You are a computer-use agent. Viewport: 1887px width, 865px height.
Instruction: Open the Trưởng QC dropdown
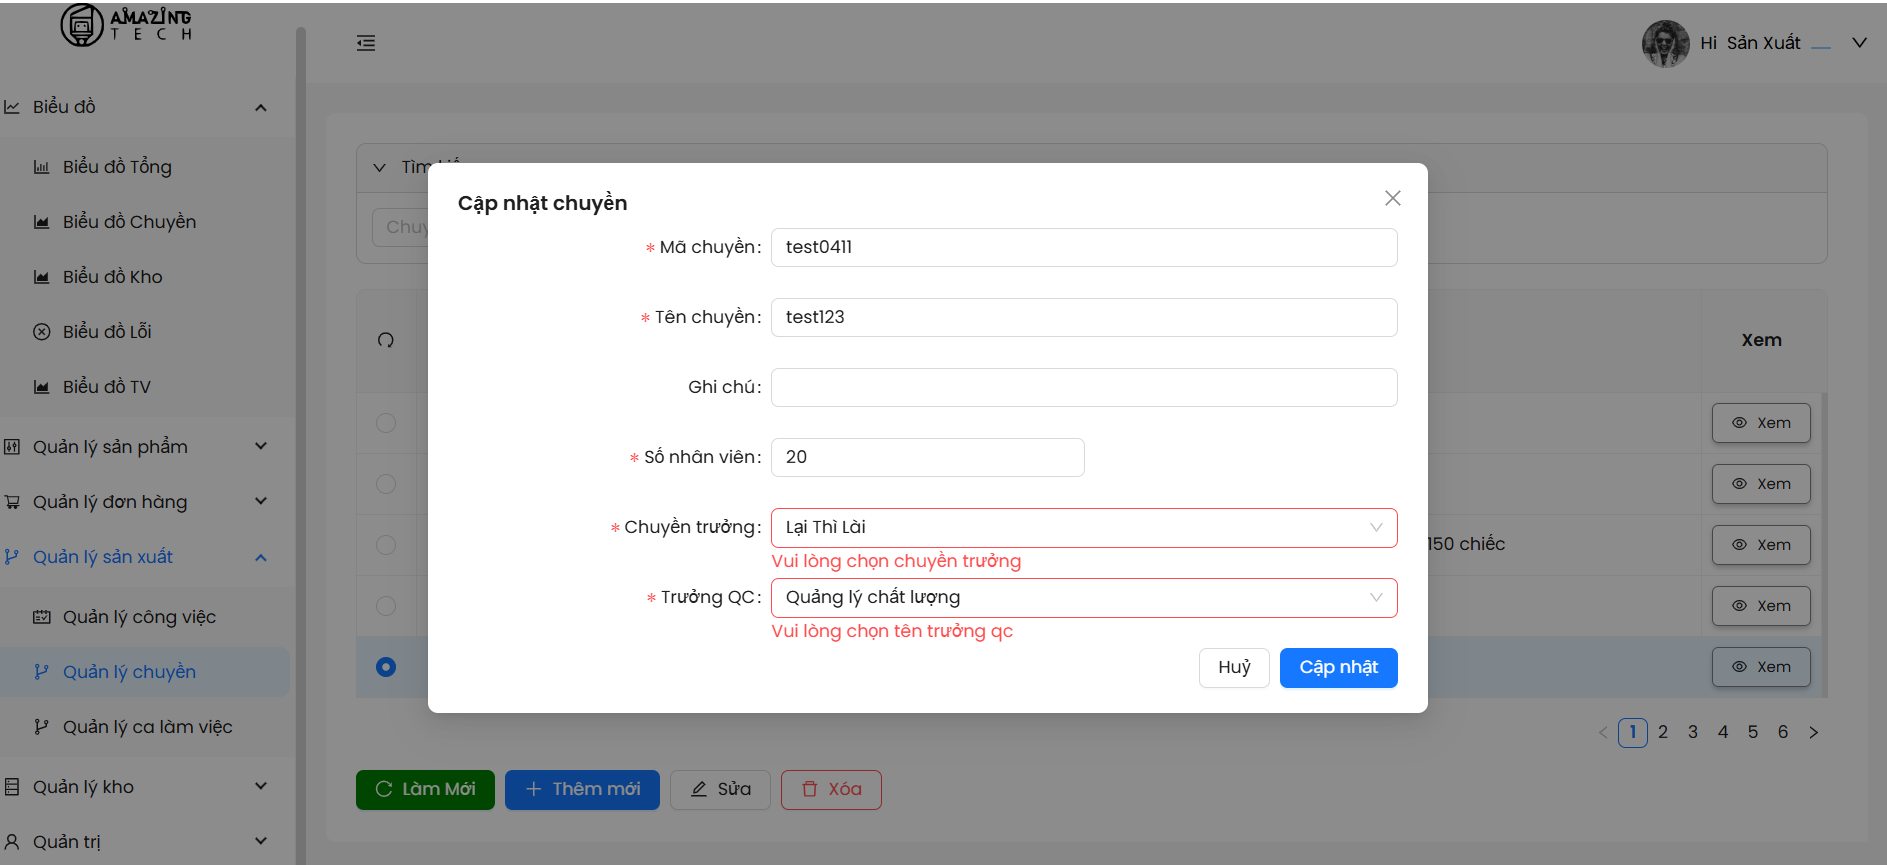click(1083, 598)
